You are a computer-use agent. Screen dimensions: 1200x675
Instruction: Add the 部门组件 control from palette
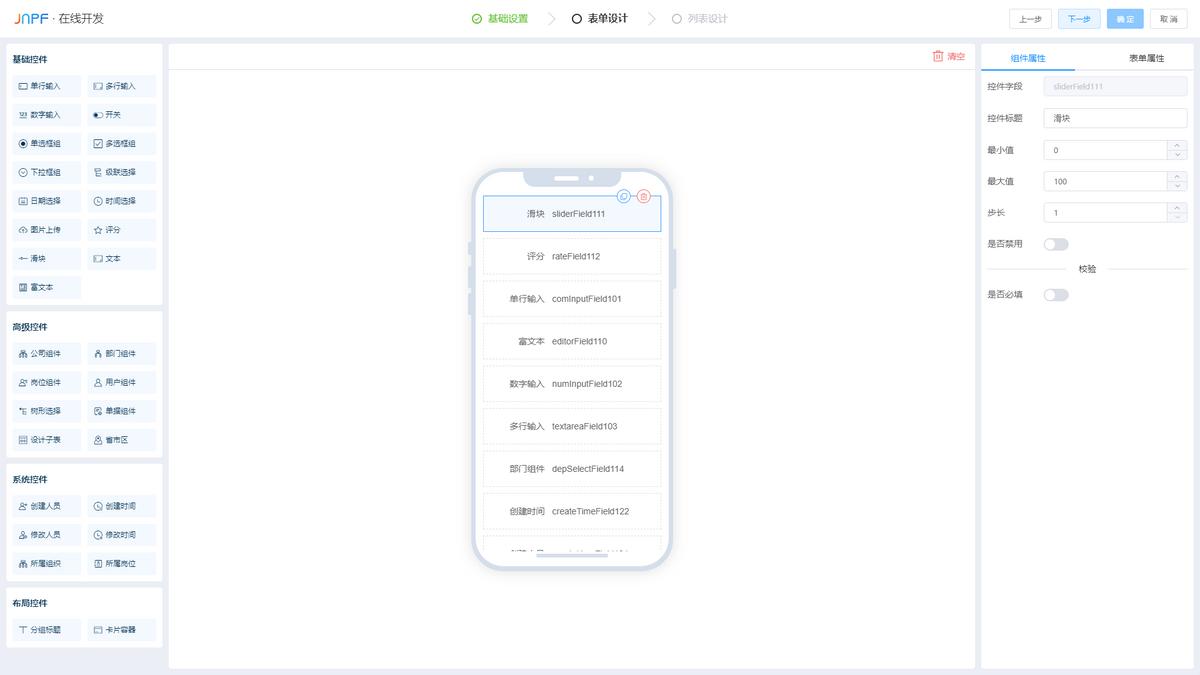[122, 353]
